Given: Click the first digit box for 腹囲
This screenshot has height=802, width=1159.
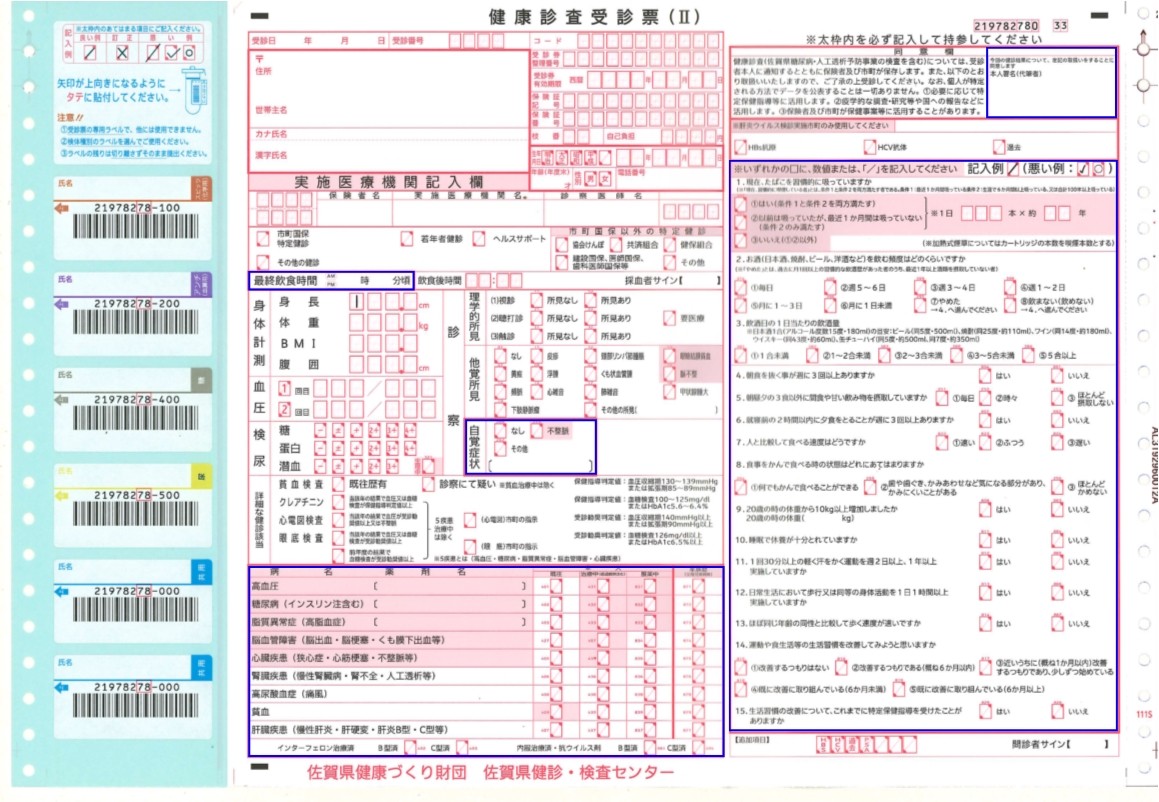Looking at the screenshot, I should click(356, 364).
